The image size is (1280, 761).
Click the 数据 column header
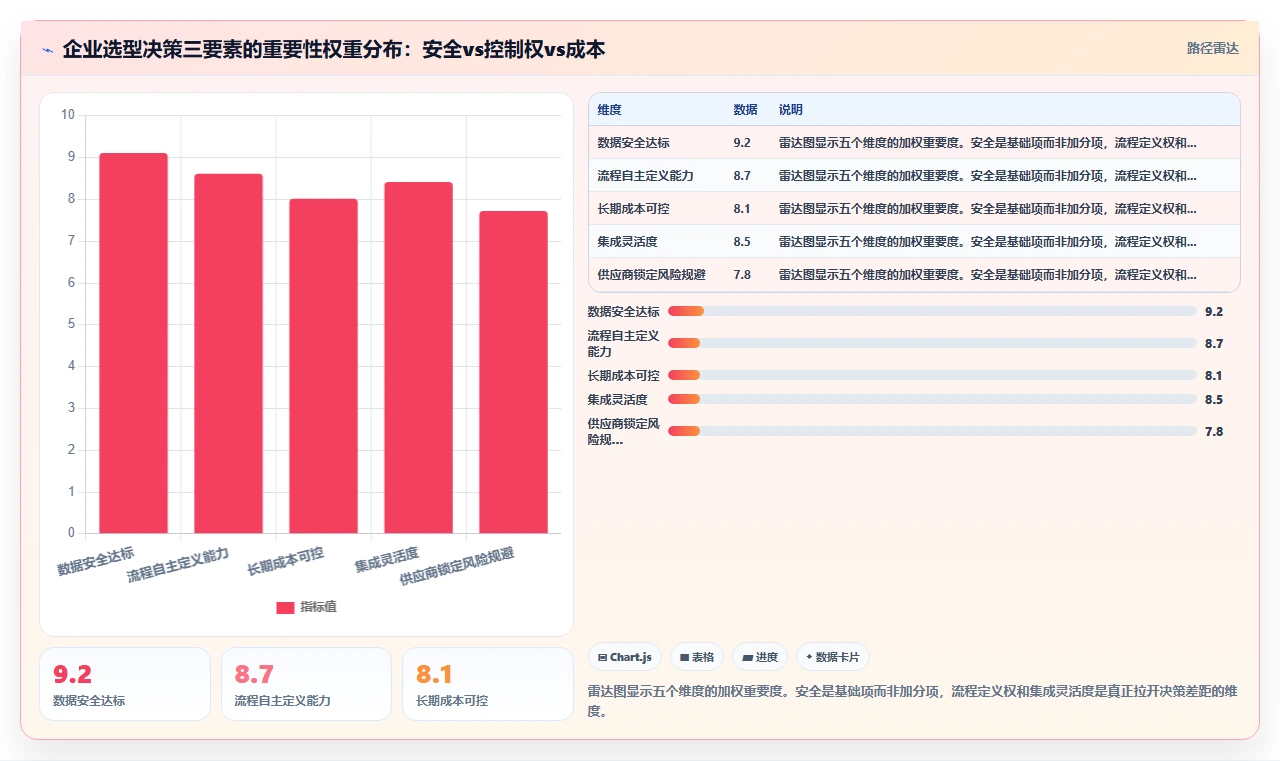coord(745,110)
